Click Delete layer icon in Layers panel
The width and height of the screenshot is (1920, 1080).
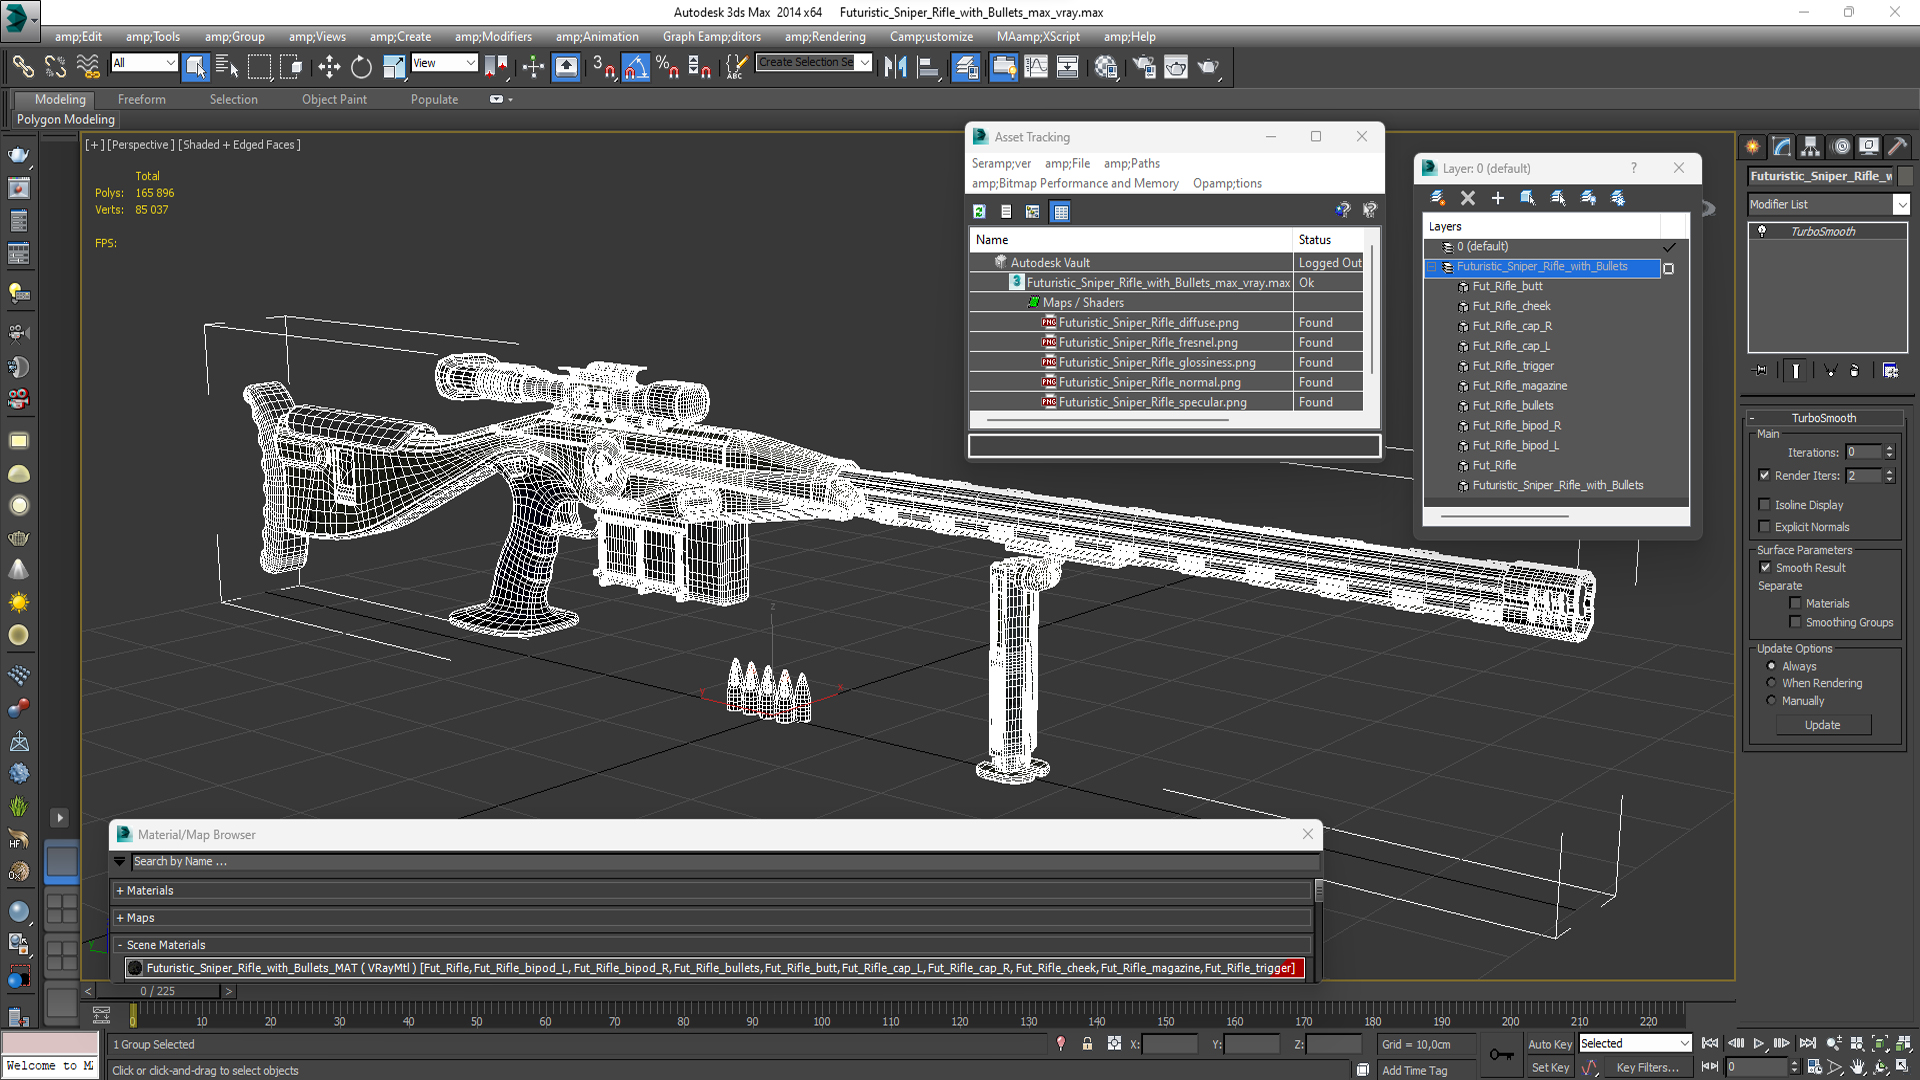(x=1467, y=198)
